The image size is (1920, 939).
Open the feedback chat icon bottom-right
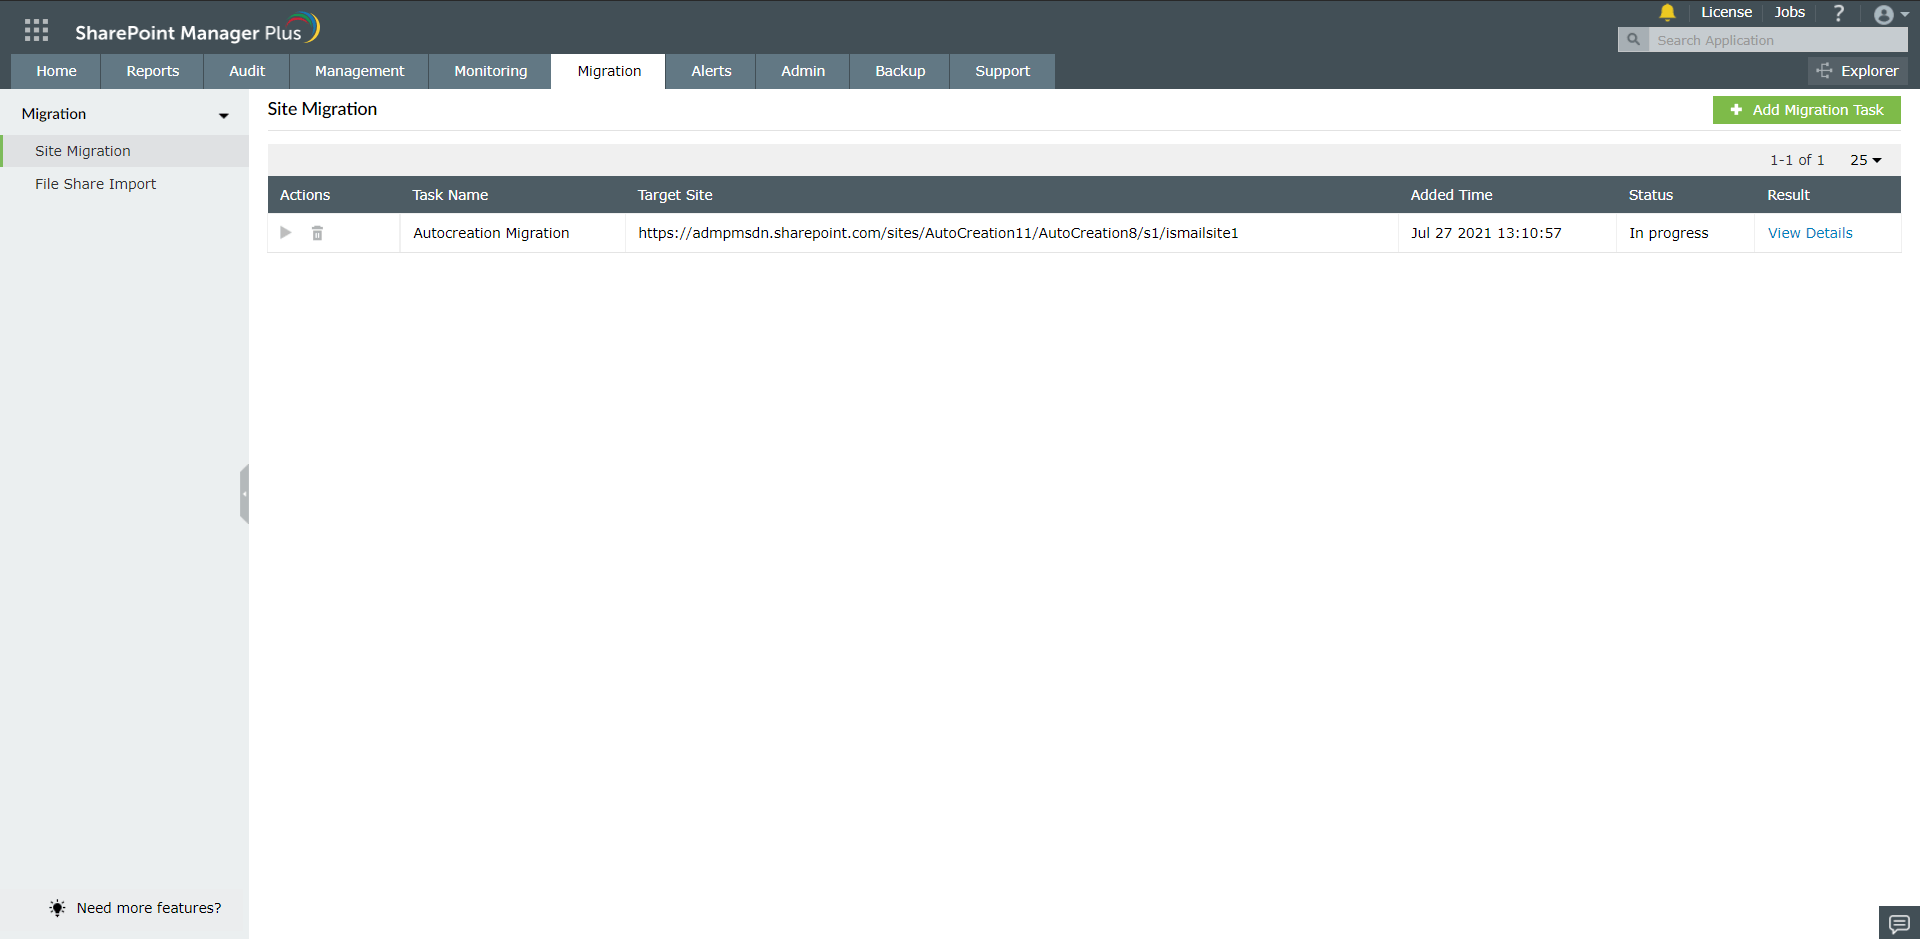point(1897,922)
